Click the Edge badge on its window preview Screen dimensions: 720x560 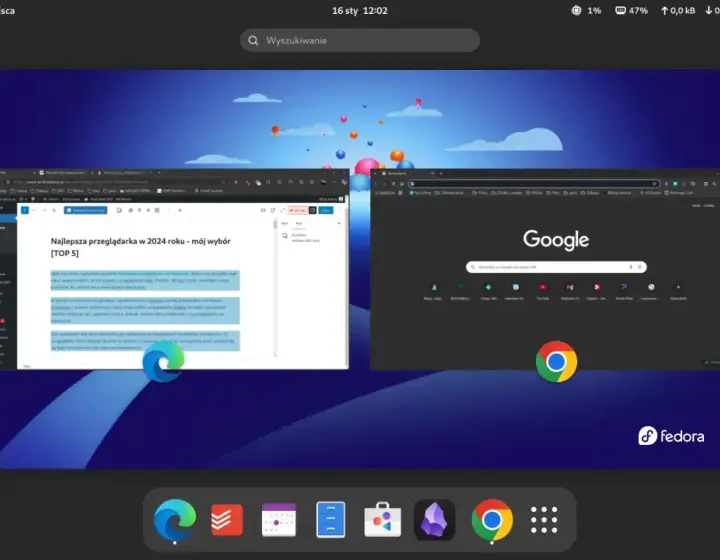pos(163,362)
